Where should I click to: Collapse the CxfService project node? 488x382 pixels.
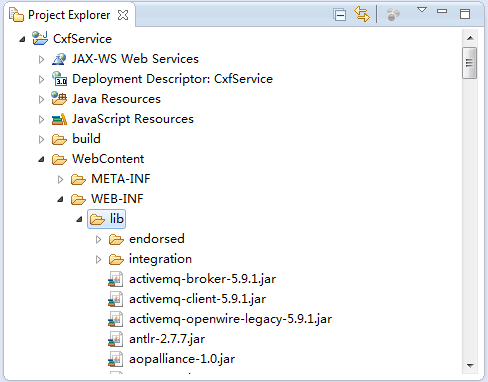[x=22, y=39]
